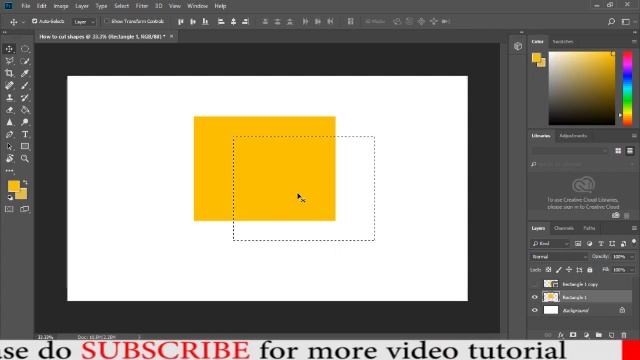Select the Lasso tool in the toolbox
This screenshot has height=360, width=640.
[9, 61]
